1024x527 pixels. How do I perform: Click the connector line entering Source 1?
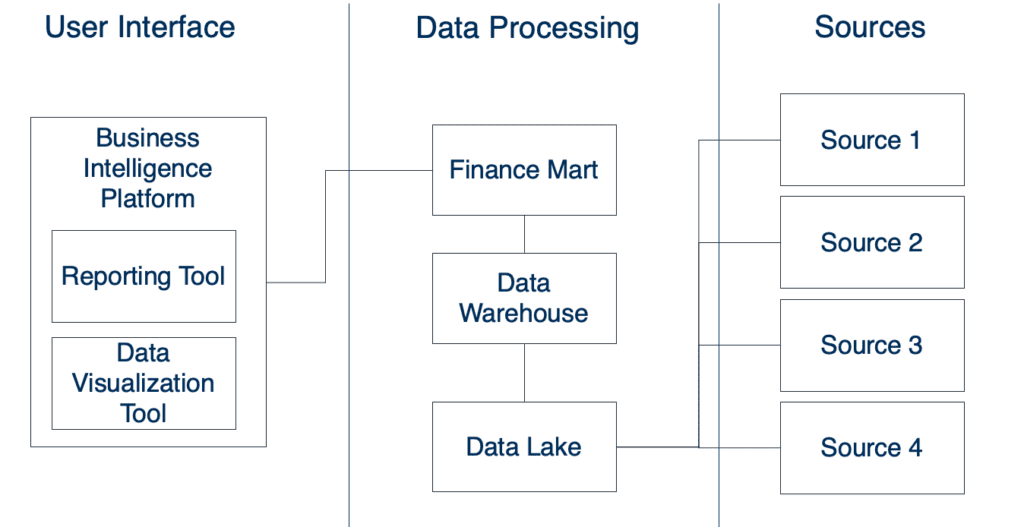[x=739, y=140]
